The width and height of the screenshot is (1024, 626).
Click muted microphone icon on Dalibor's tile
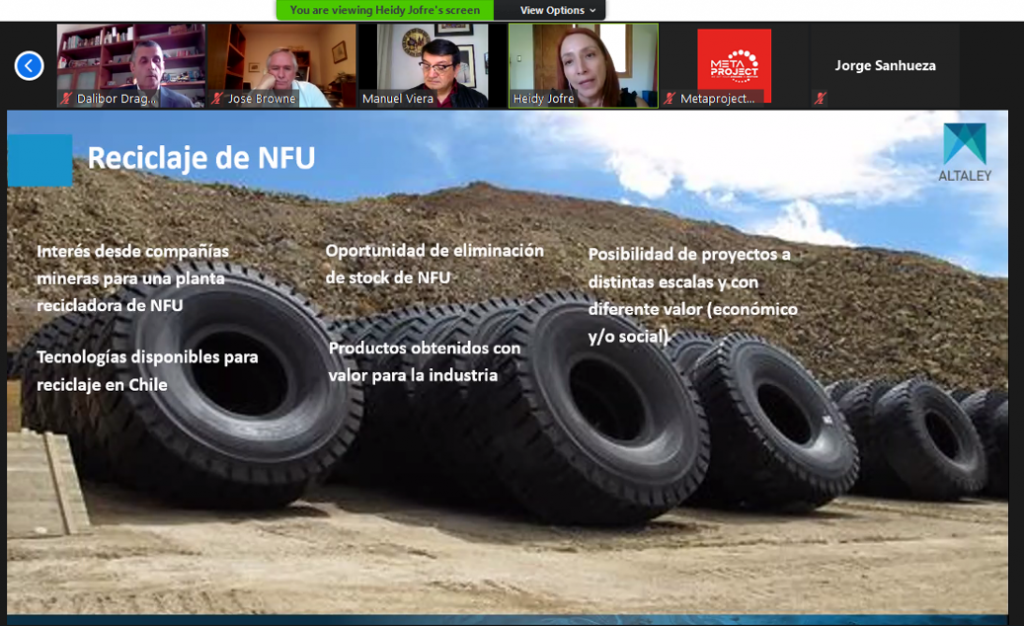67,99
